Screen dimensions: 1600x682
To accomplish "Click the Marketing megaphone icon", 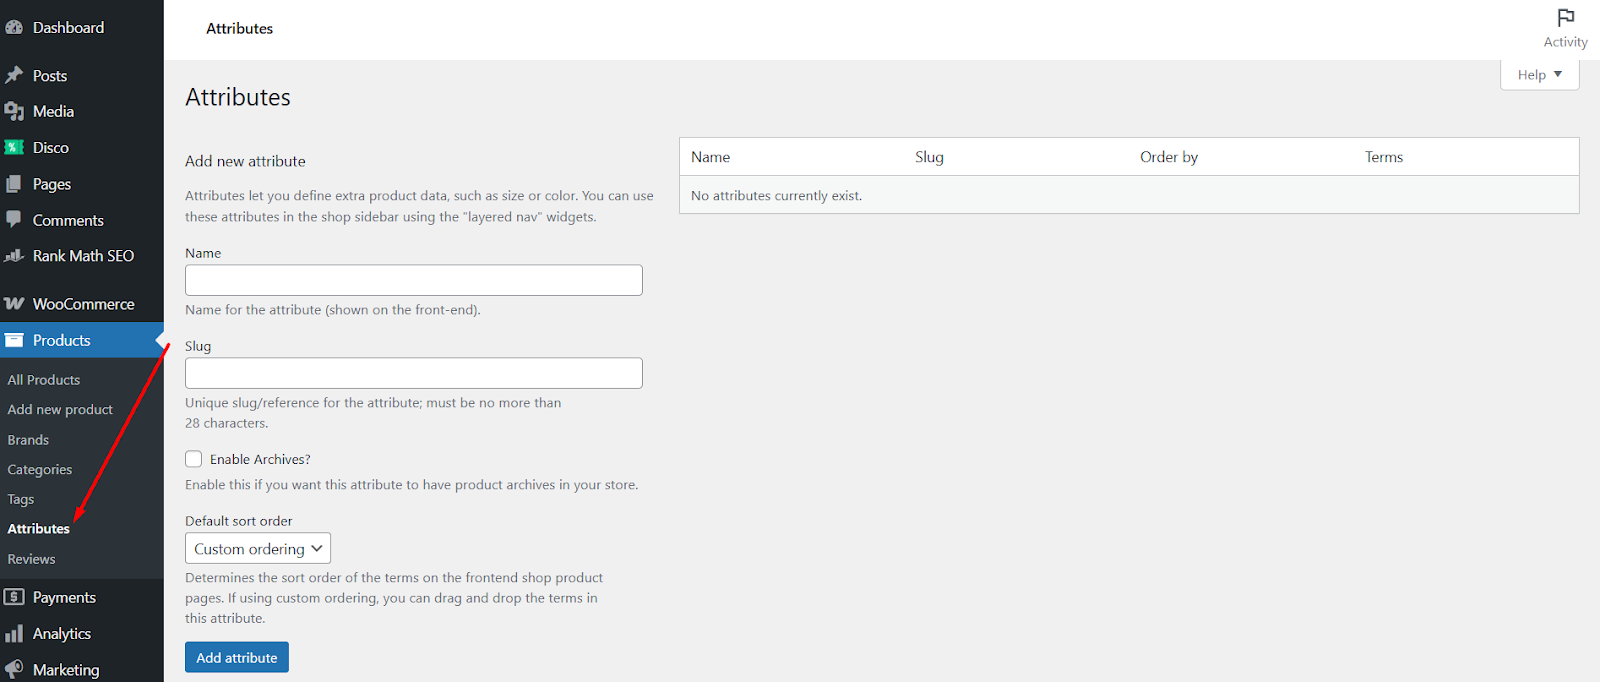I will 14,669.
